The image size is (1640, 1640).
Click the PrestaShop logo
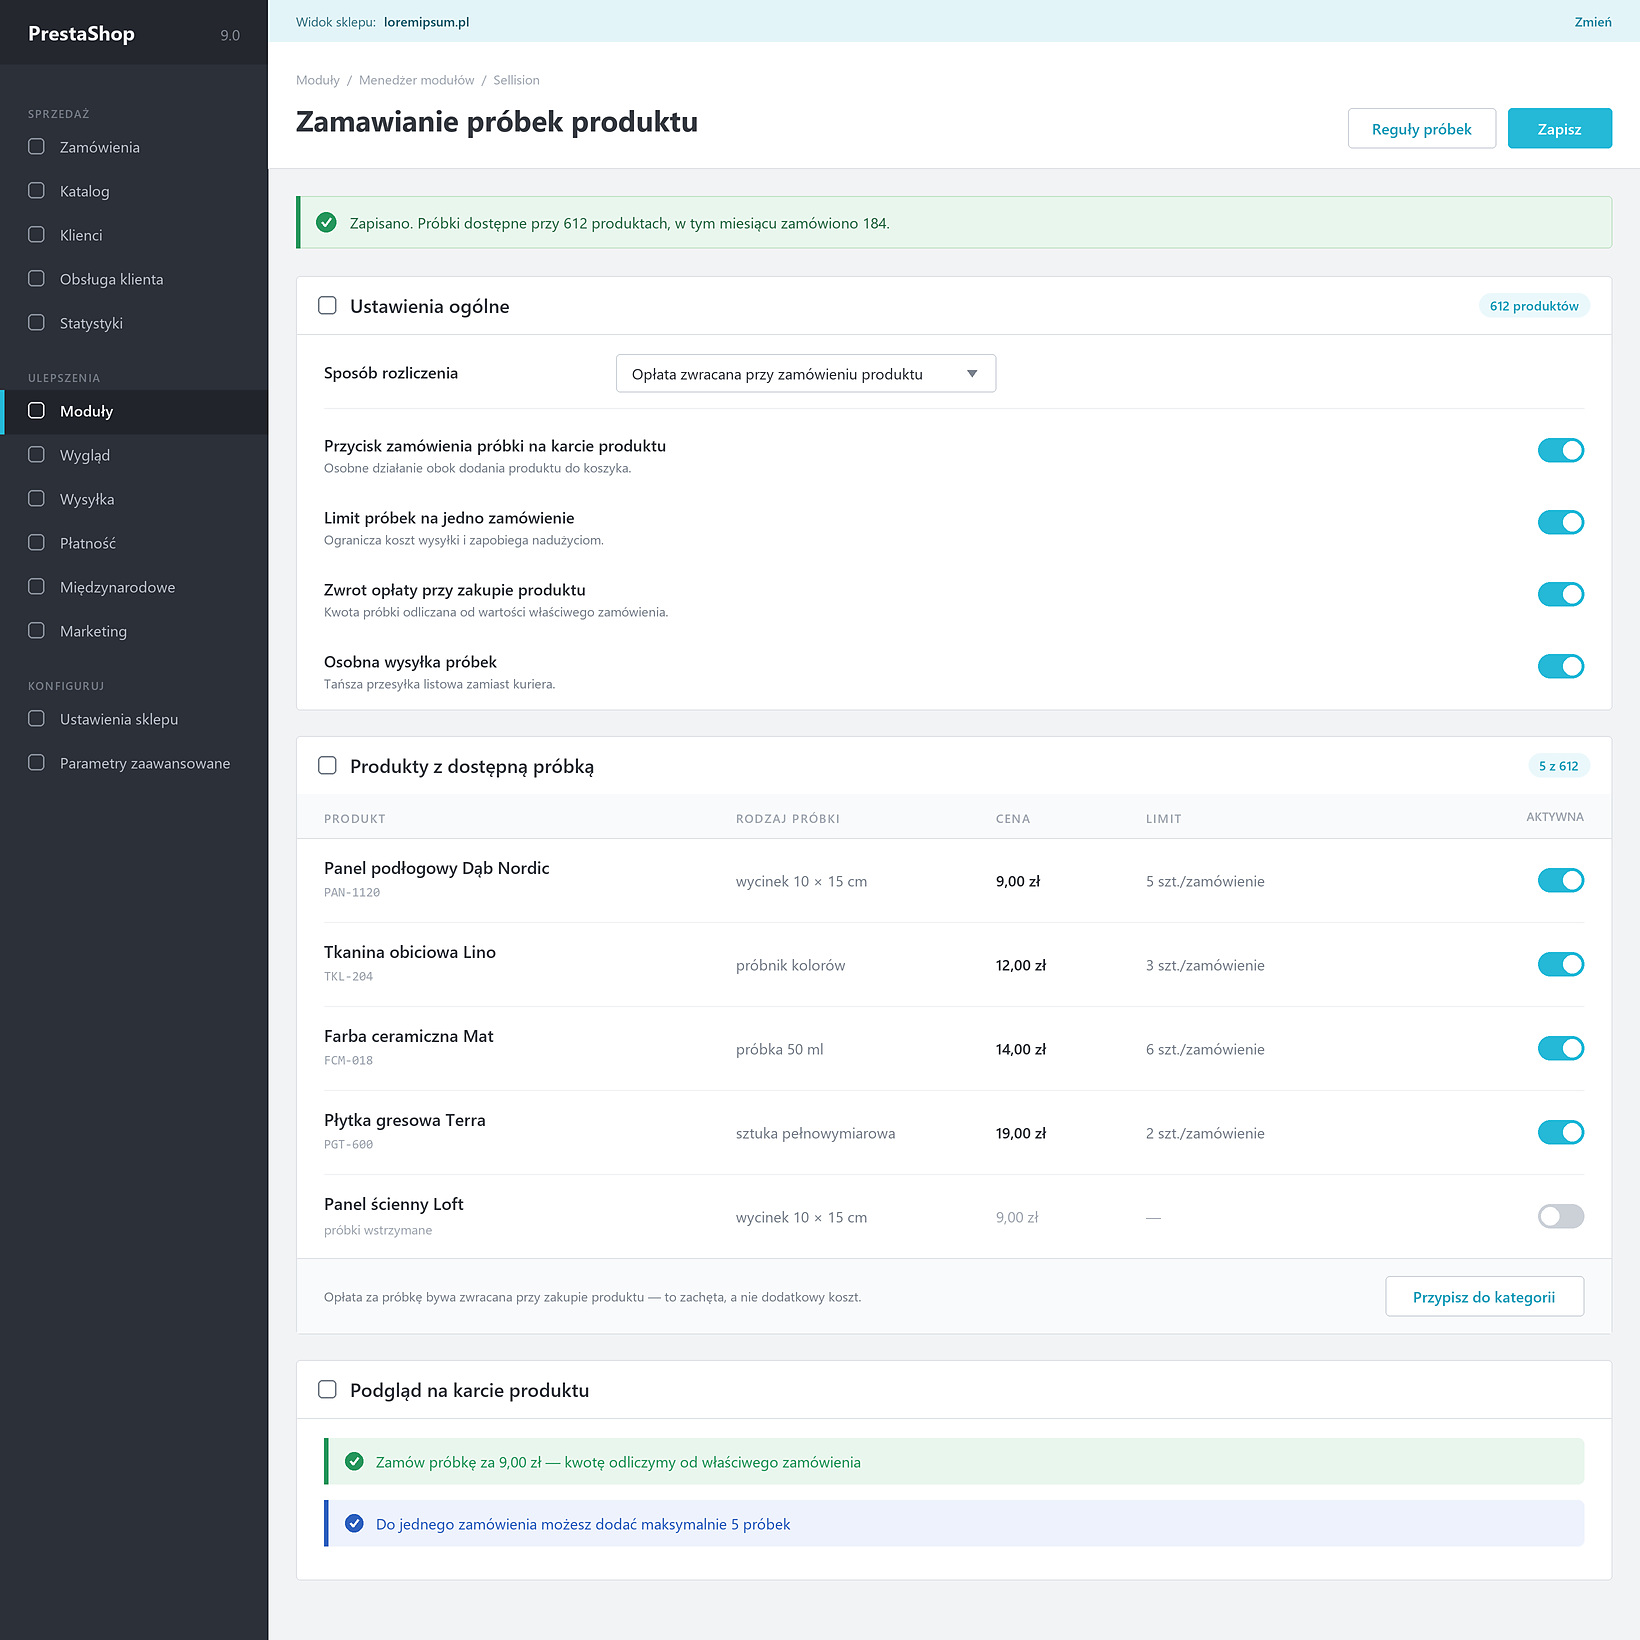tap(81, 34)
